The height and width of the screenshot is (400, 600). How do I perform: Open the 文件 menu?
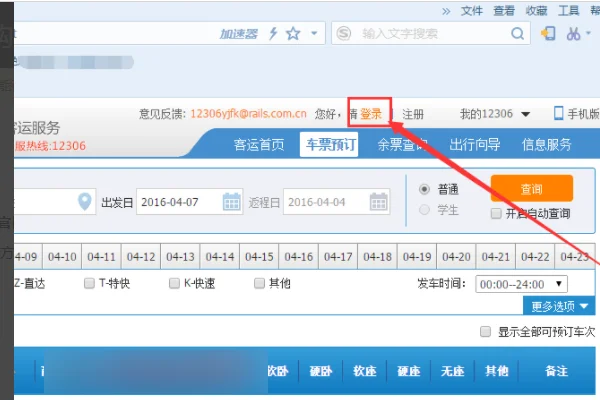pos(472,11)
